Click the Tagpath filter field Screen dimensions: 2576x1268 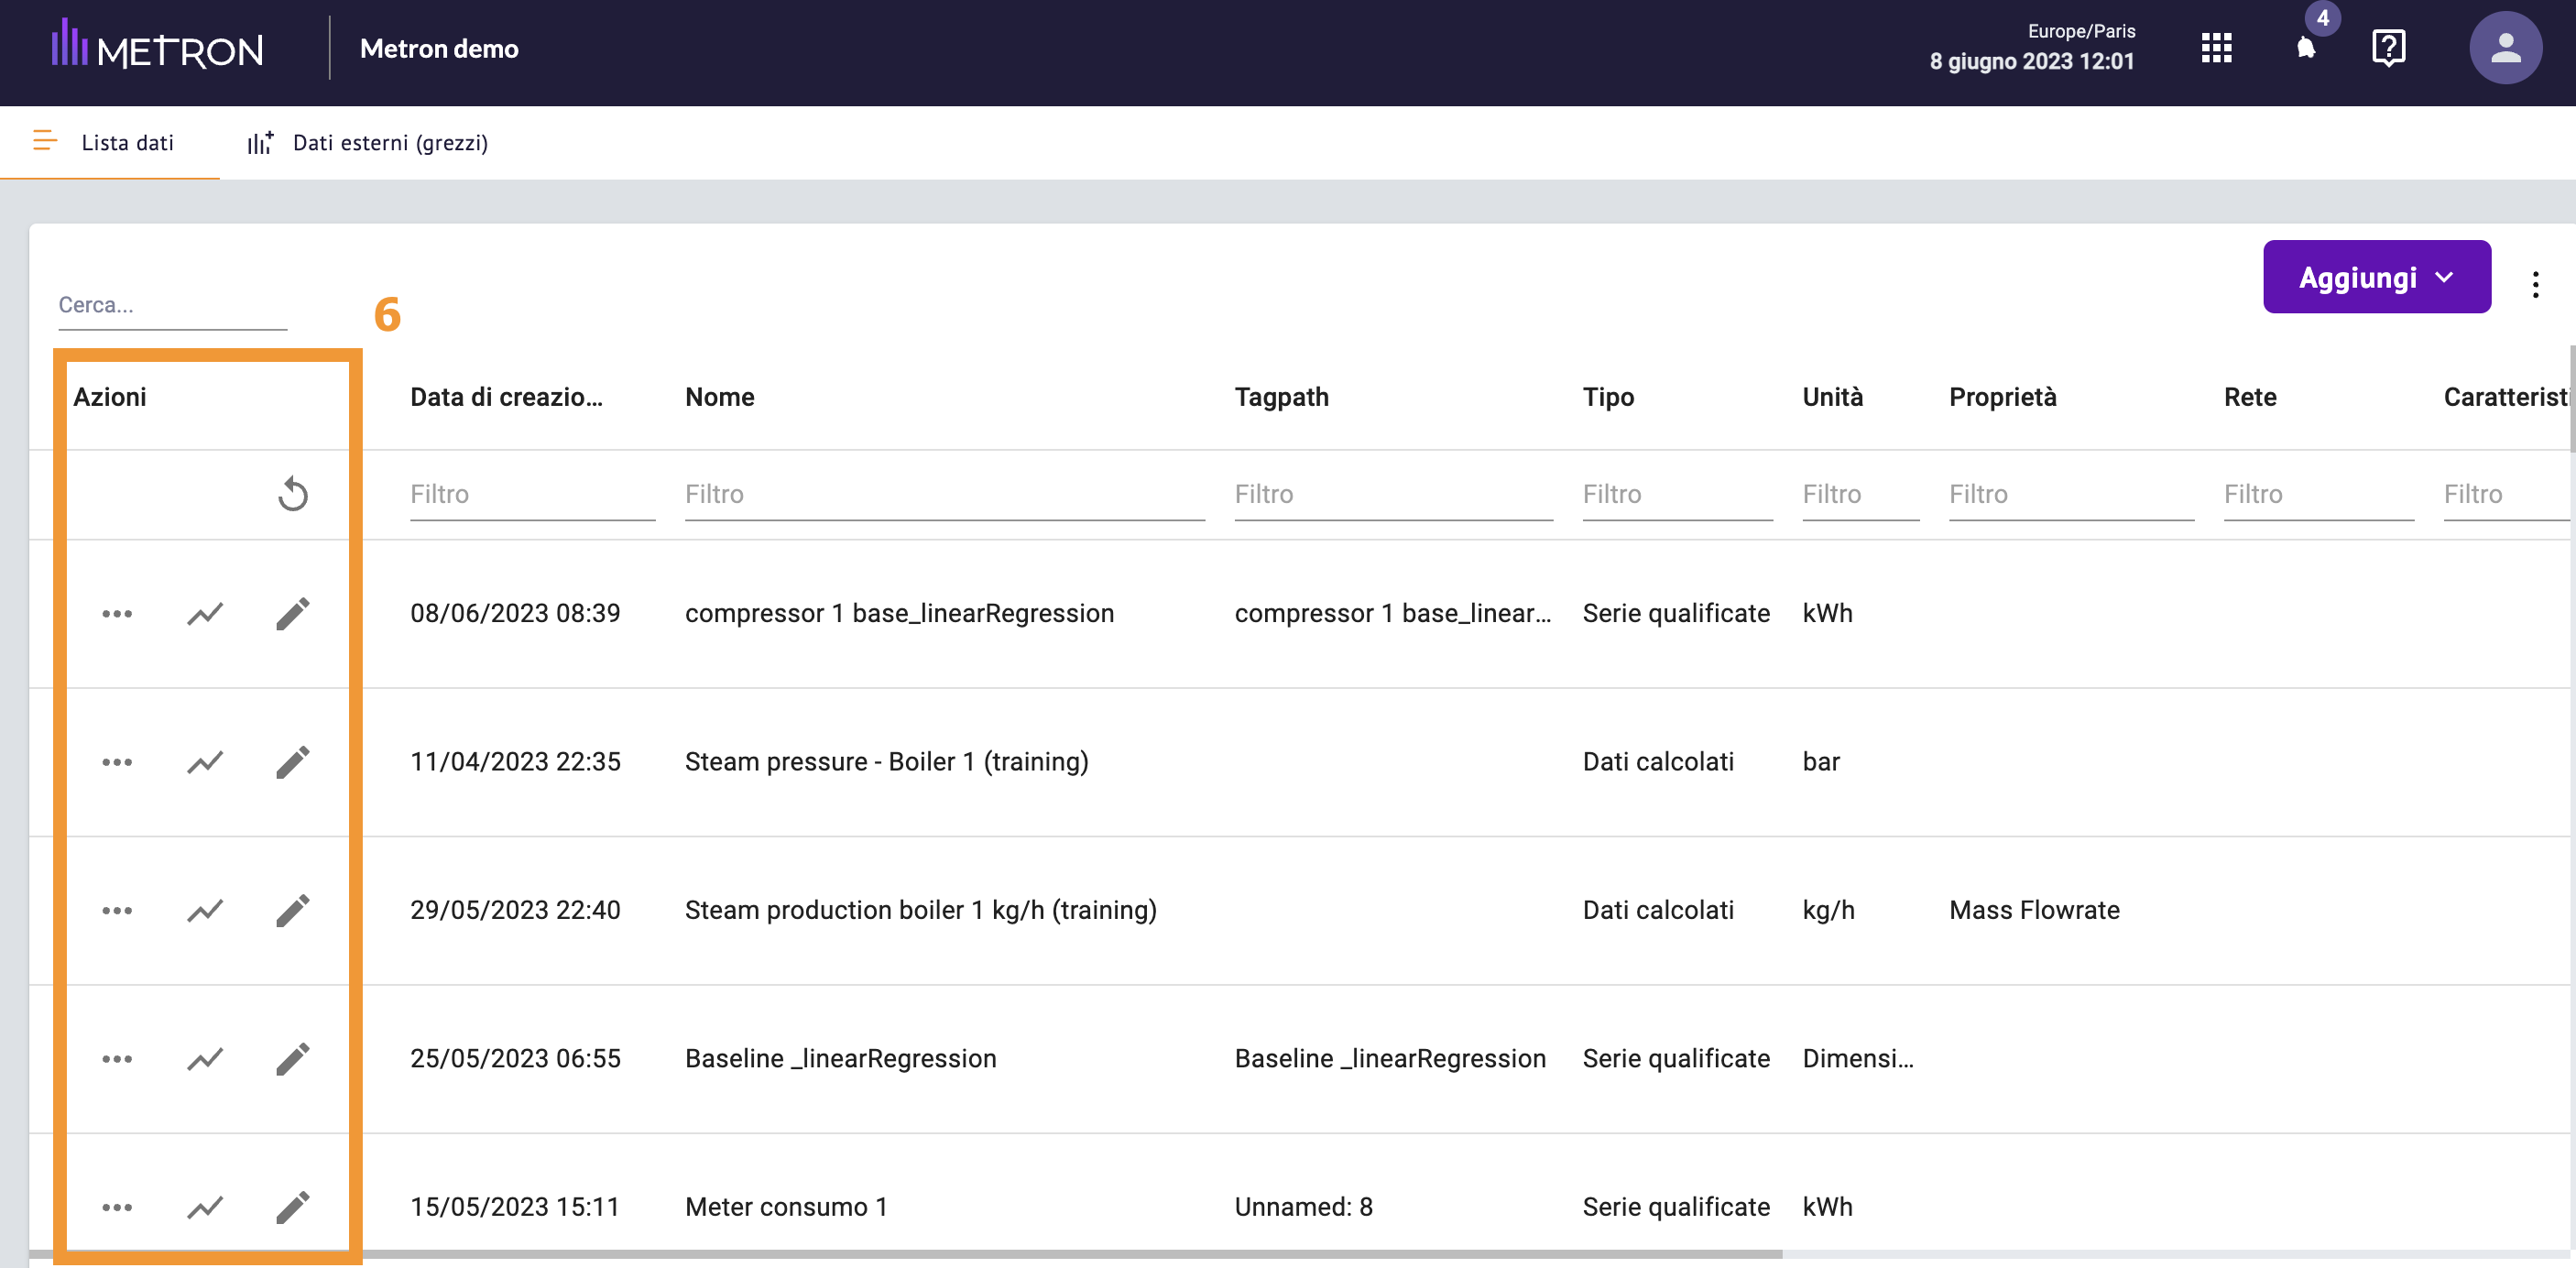[x=1393, y=494]
